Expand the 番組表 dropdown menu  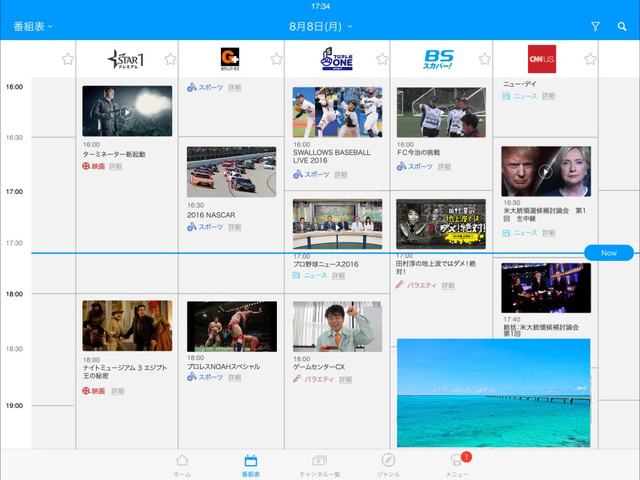[x=33, y=26]
